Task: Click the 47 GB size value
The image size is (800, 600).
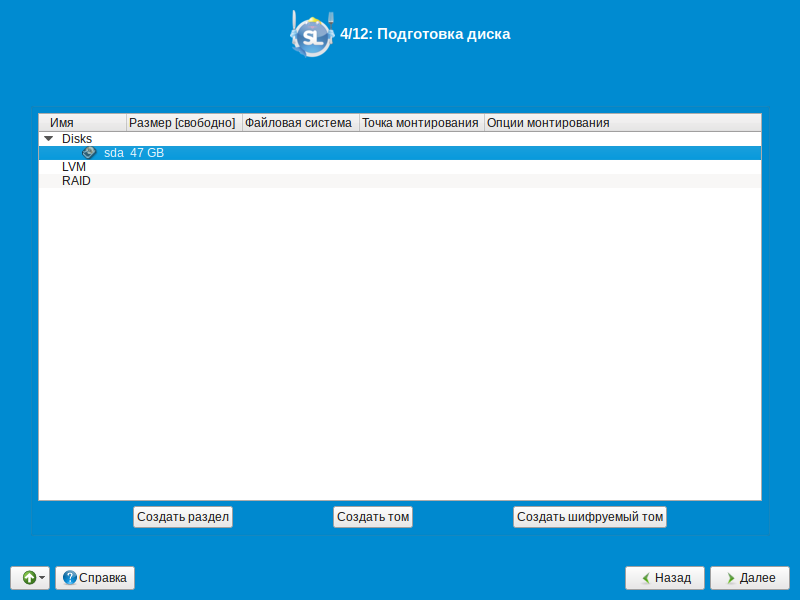Action: click(147, 153)
